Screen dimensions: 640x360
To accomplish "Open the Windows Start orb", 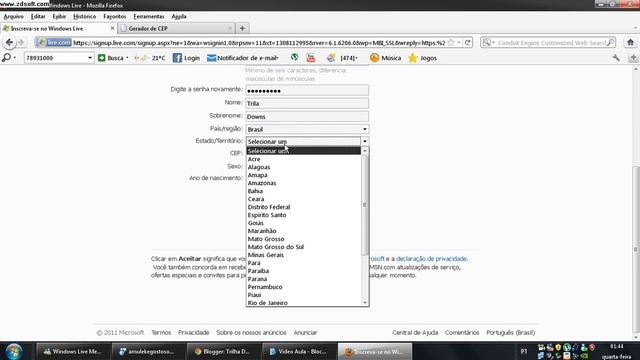I will click(x=14, y=351).
